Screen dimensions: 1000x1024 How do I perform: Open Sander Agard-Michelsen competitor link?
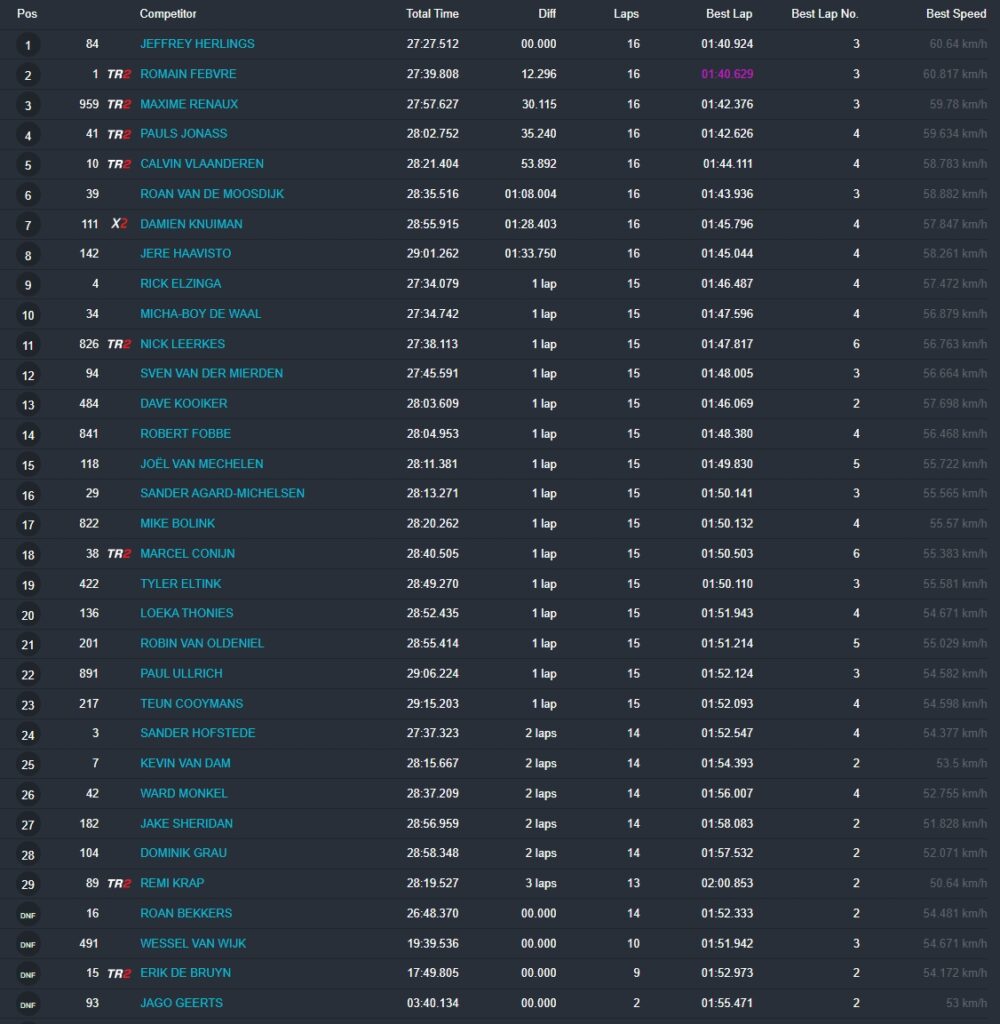[222, 493]
